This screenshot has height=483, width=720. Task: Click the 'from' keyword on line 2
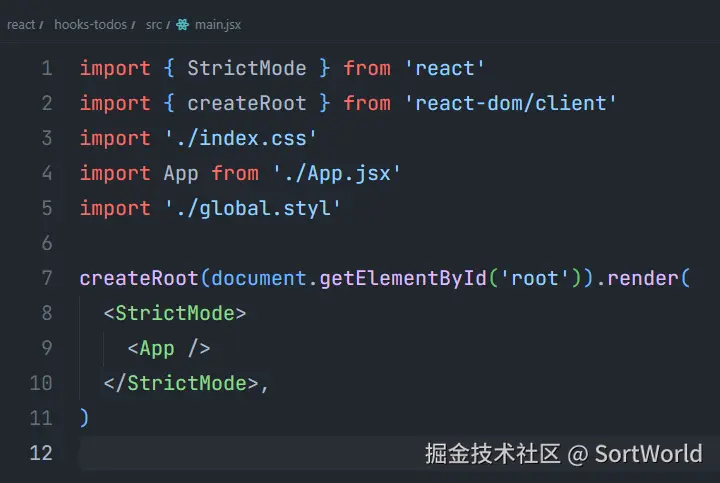click(x=367, y=103)
